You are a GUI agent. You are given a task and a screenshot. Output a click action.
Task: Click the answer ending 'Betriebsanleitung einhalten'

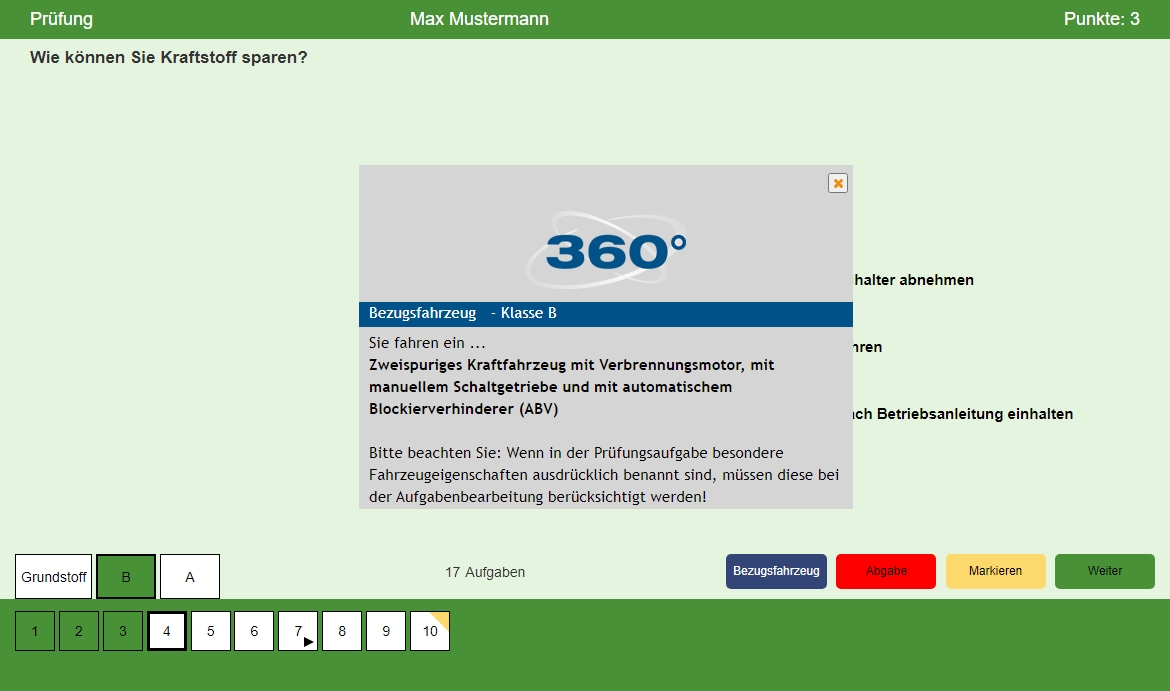click(963, 414)
